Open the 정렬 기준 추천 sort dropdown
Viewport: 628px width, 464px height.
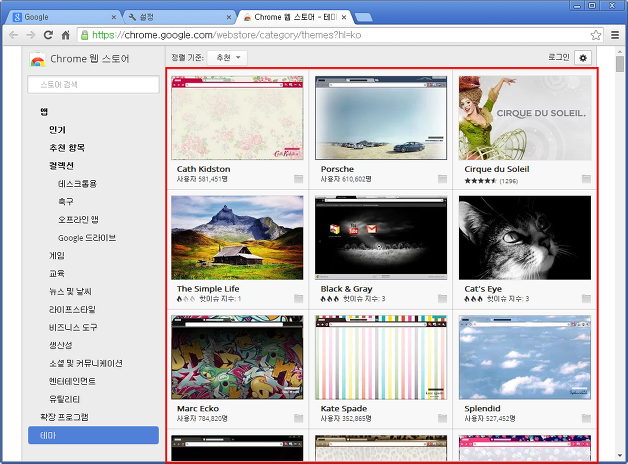[227, 58]
